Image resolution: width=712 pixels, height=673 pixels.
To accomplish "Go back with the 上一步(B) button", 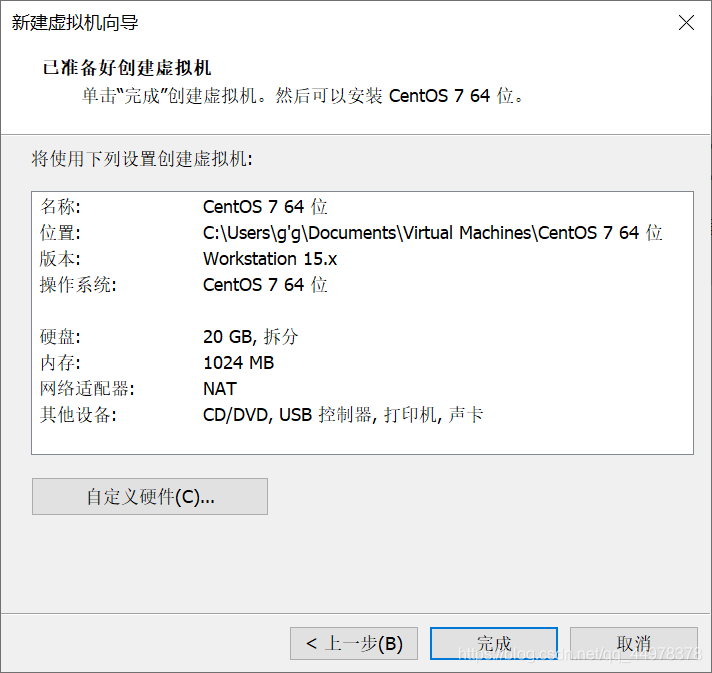I will tap(354, 643).
